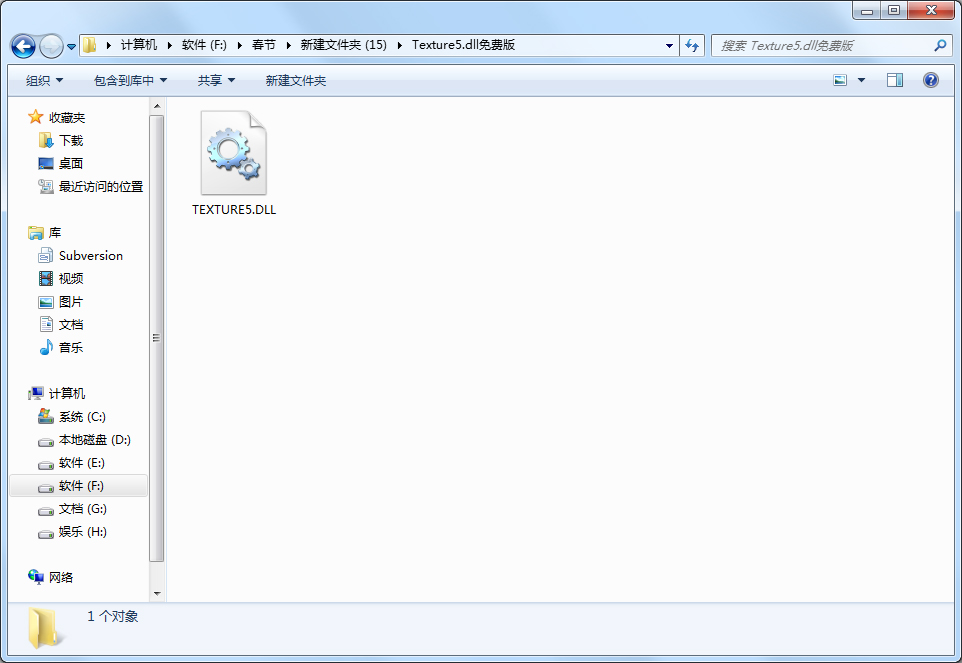The width and height of the screenshot is (962, 663).
Task: Click the change view icon
Action: click(x=841, y=80)
